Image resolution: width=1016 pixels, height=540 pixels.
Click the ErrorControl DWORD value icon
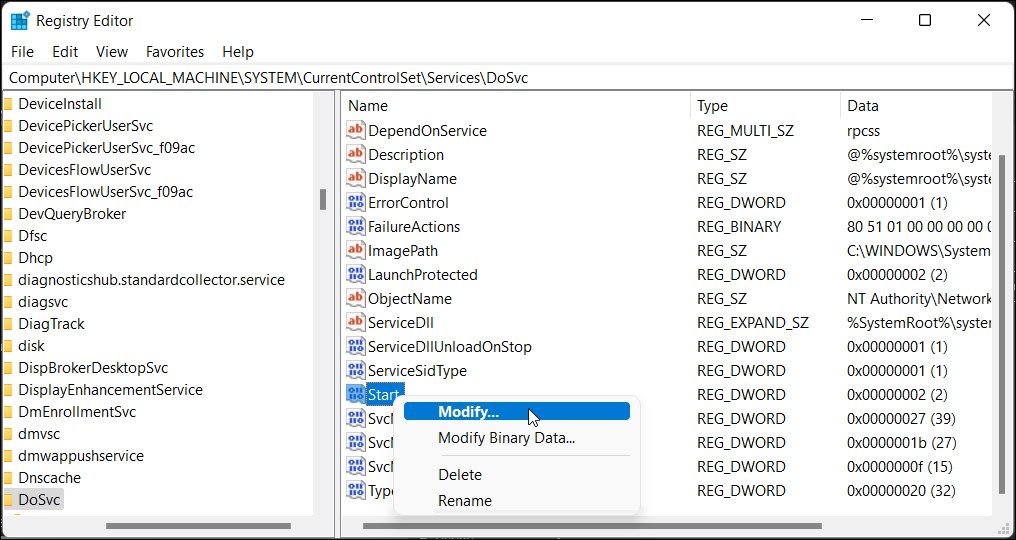pos(356,202)
